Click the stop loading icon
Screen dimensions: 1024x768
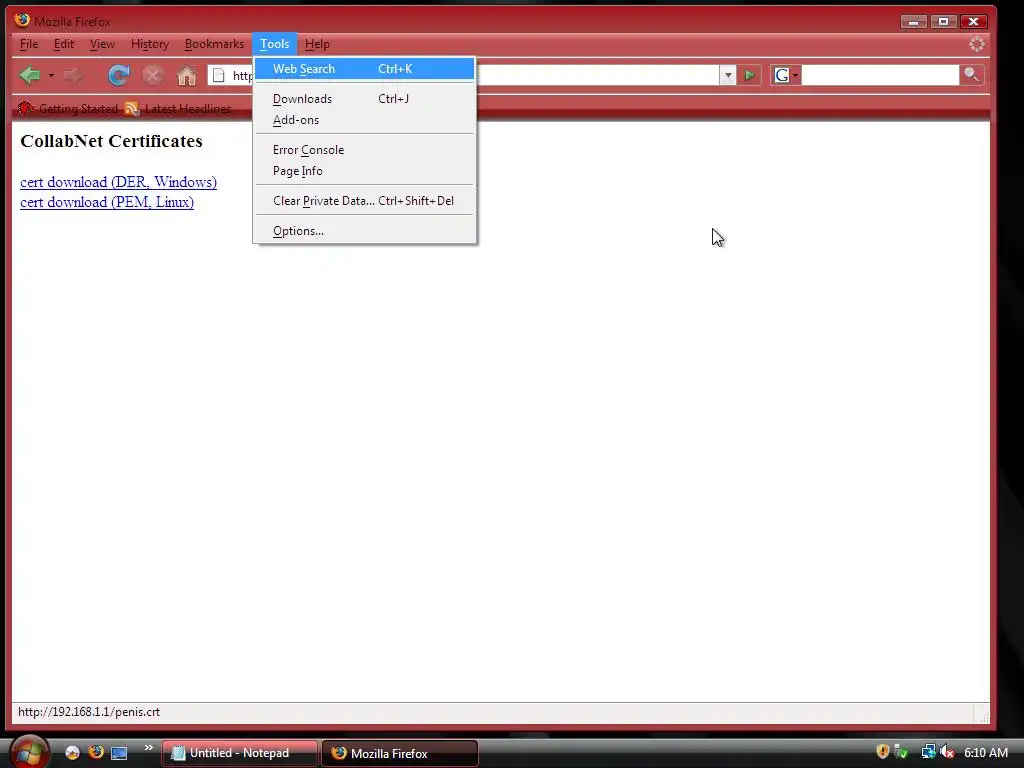[153, 76]
